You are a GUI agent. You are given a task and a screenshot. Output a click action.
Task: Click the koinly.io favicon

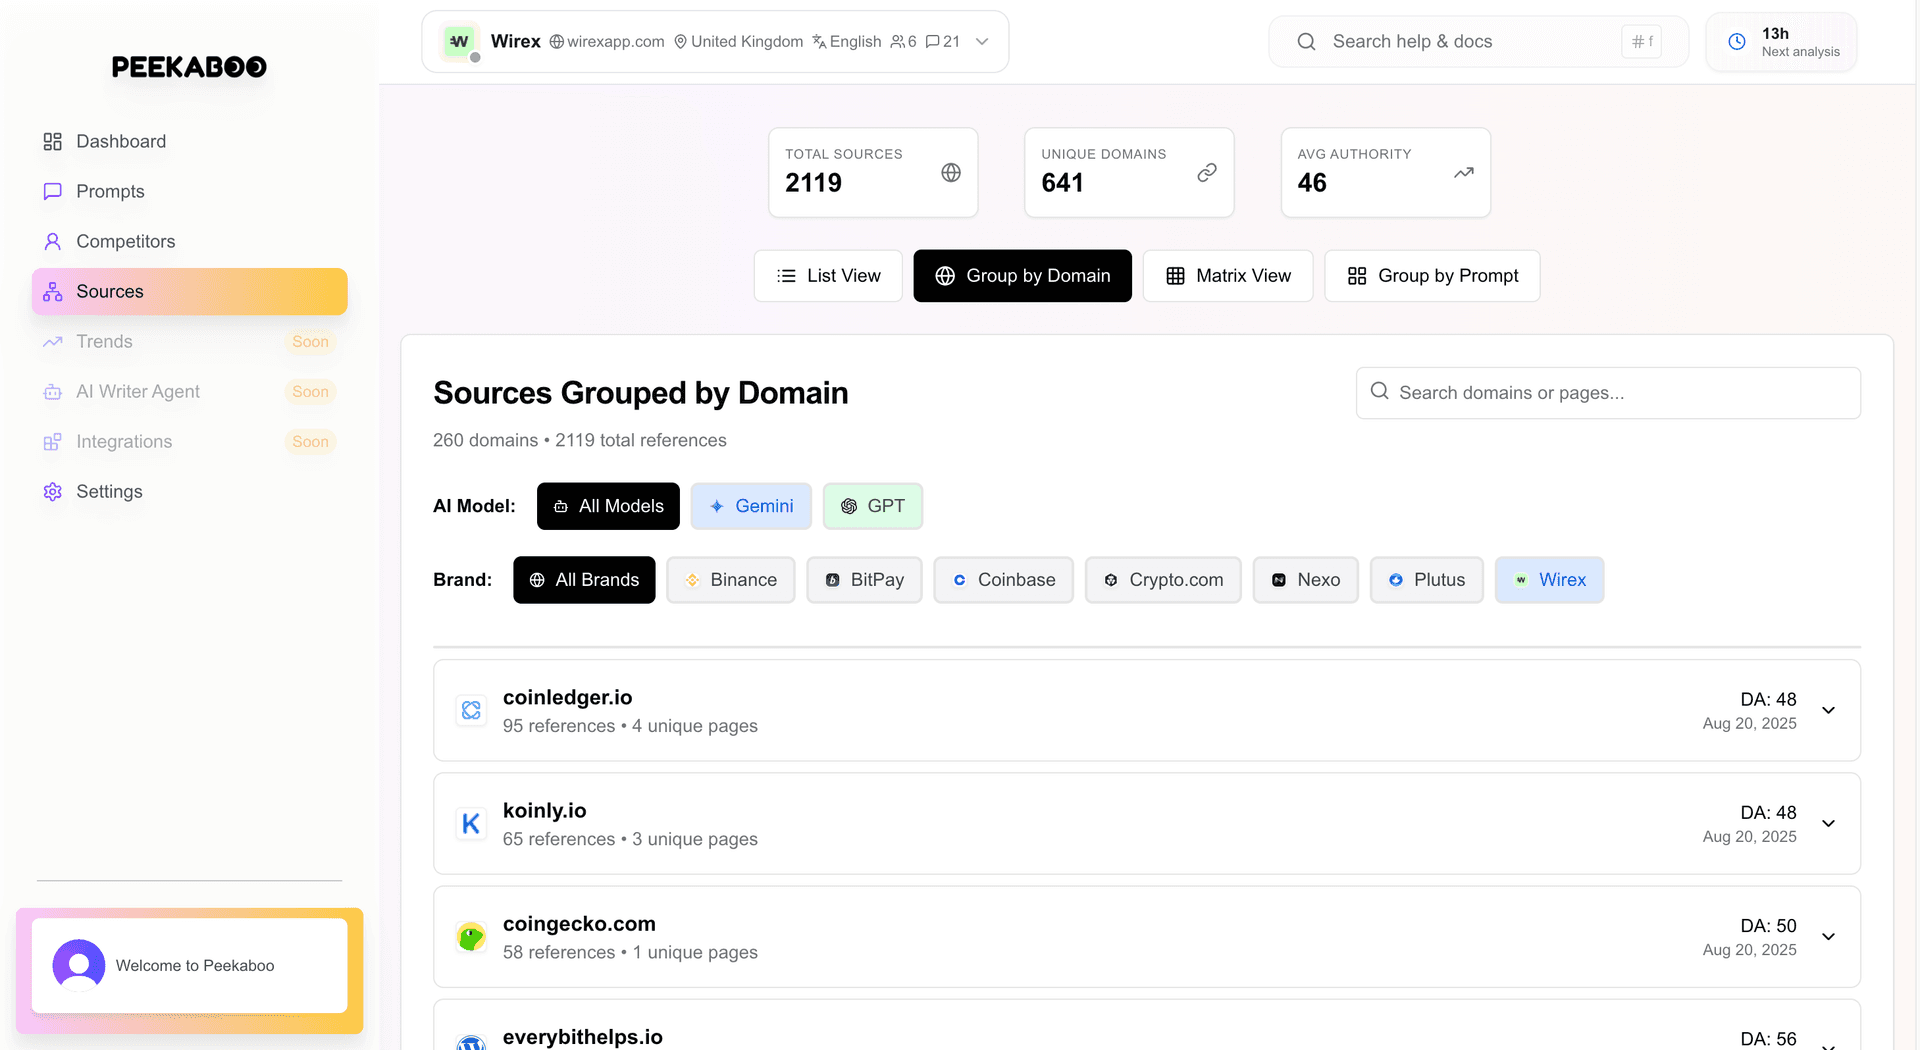point(471,823)
